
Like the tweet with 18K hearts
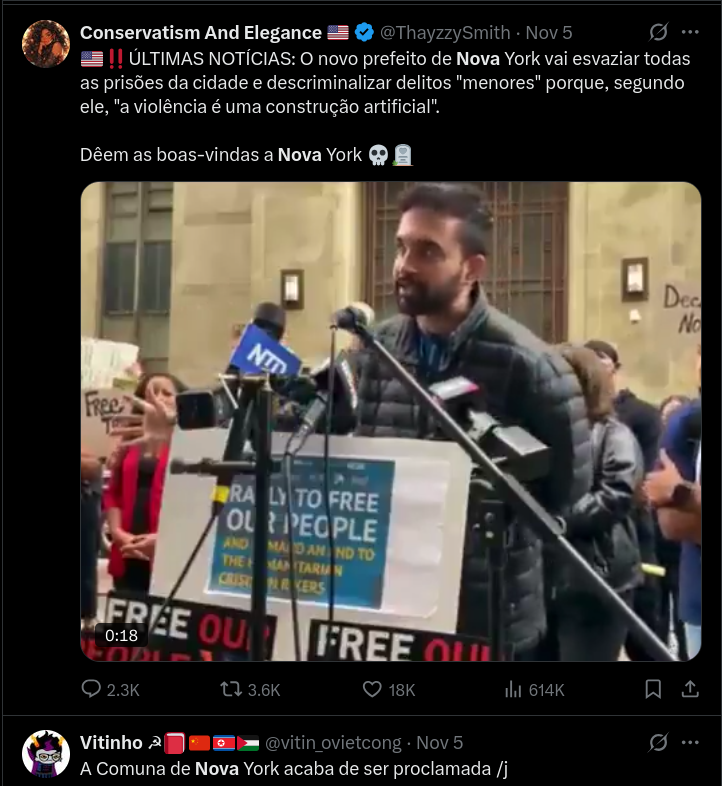coord(372,689)
